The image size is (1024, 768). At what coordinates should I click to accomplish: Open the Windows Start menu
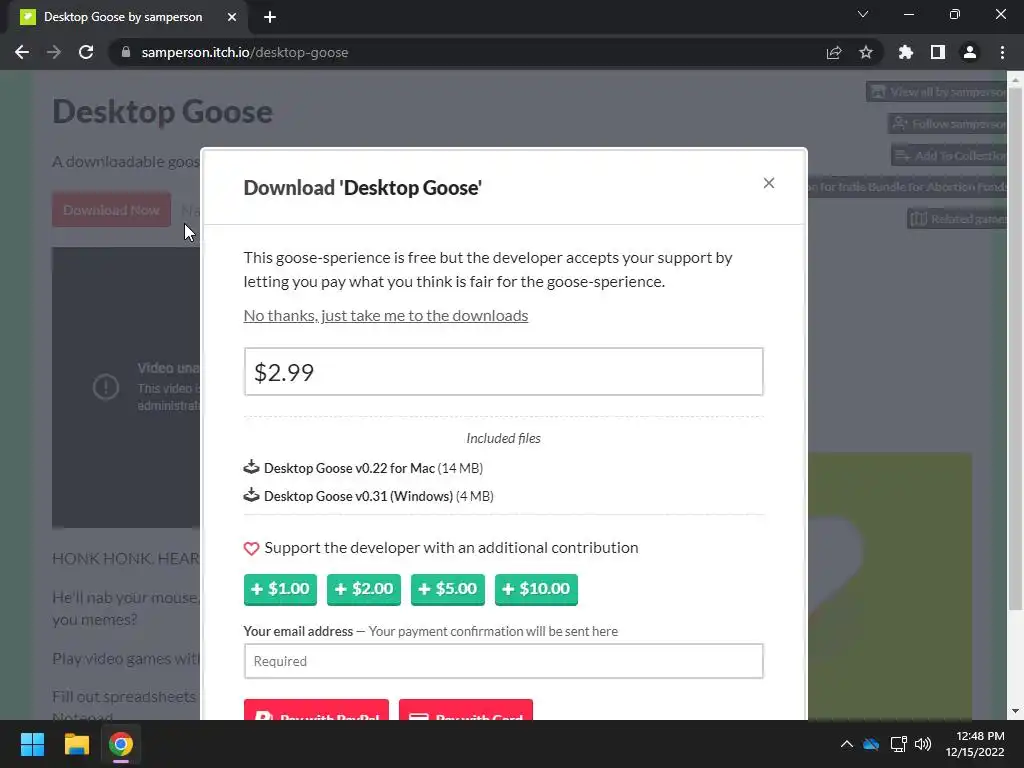[x=32, y=744]
